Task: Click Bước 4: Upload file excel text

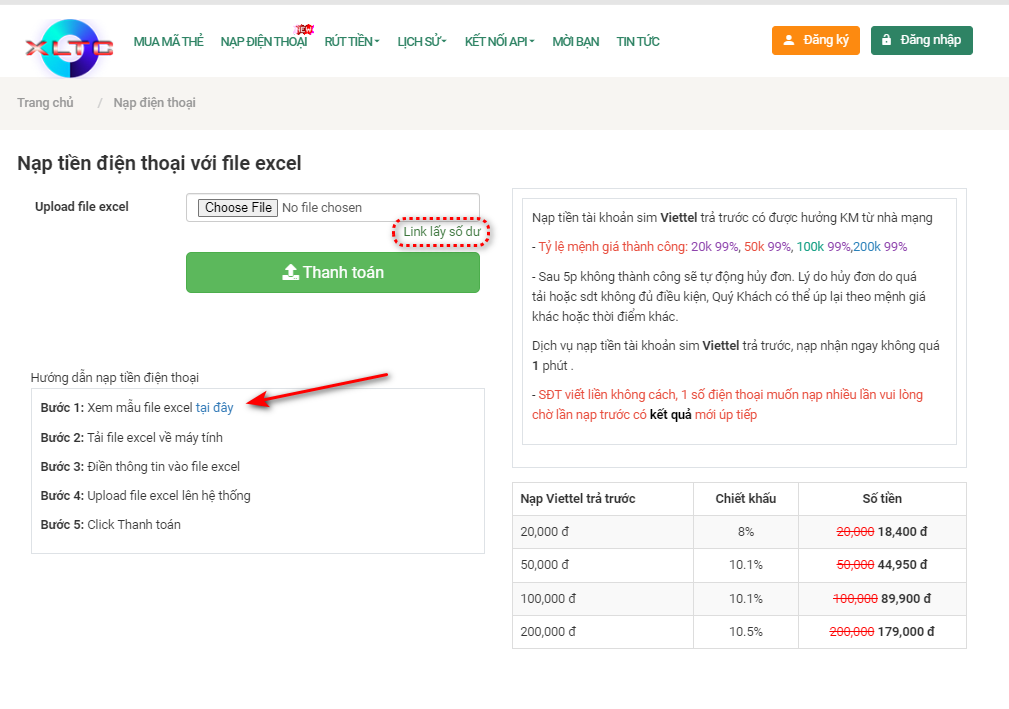Action: point(145,495)
